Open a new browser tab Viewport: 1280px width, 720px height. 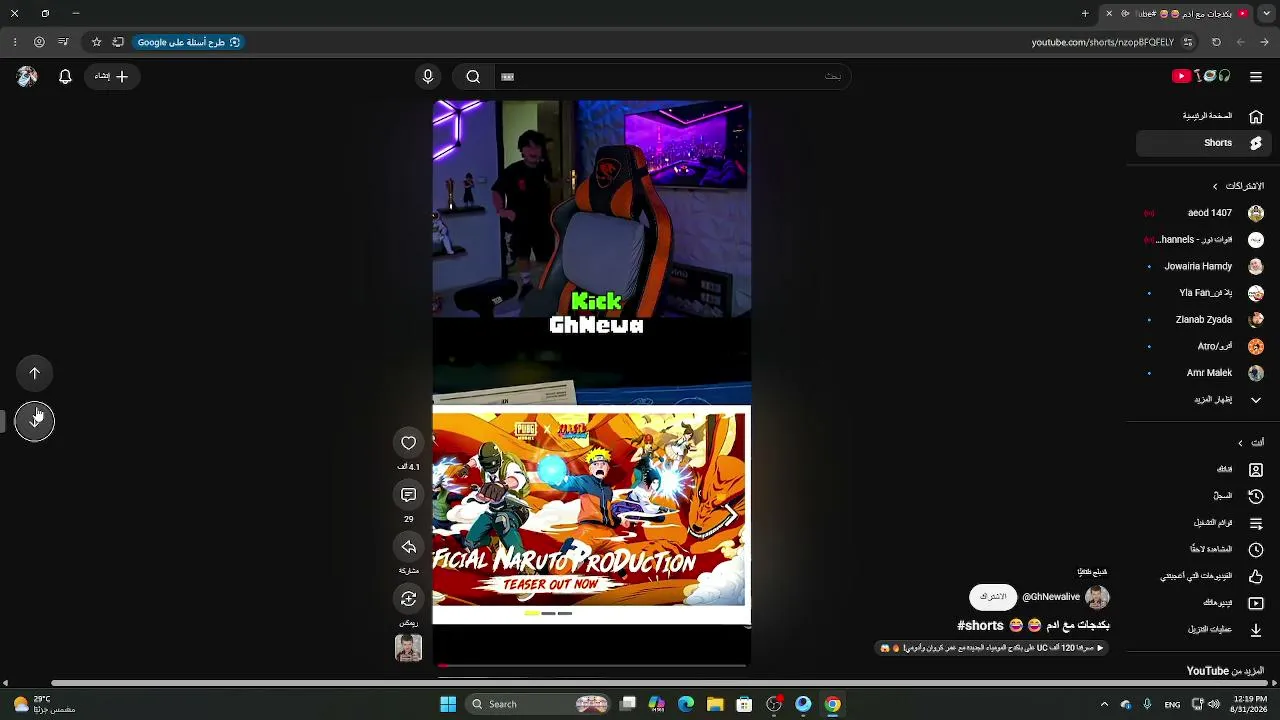point(1085,14)
